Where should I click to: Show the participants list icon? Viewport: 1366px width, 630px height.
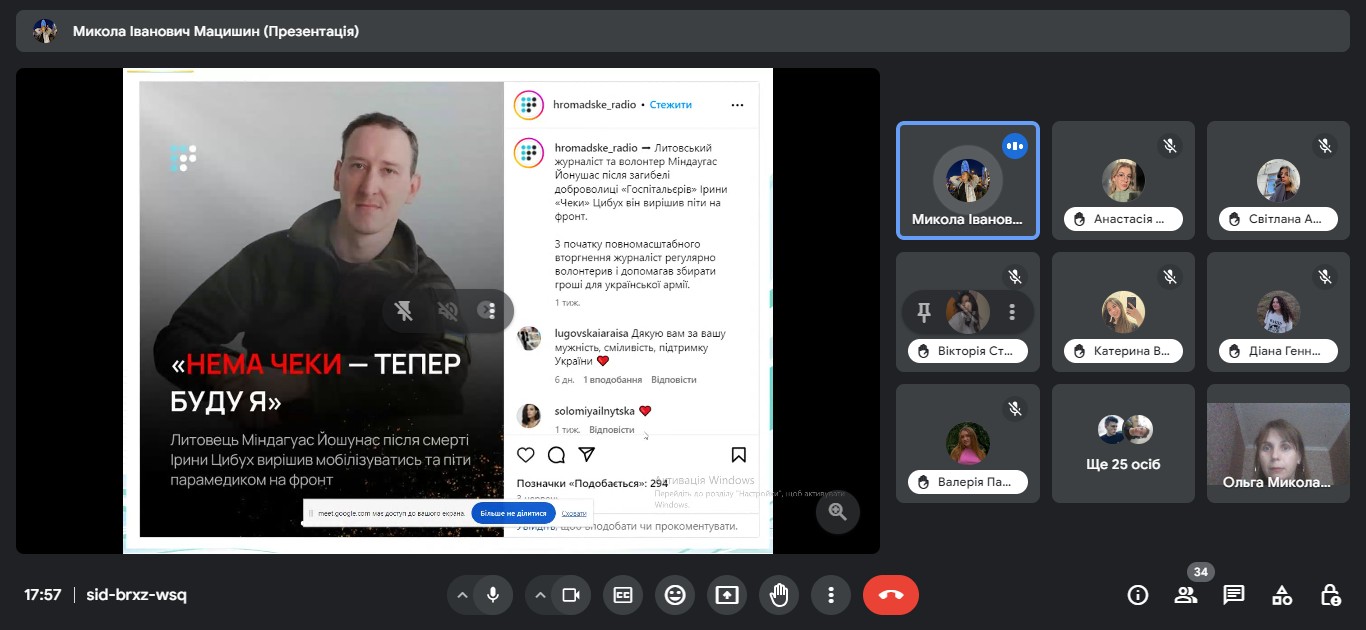click(1186, 595)
